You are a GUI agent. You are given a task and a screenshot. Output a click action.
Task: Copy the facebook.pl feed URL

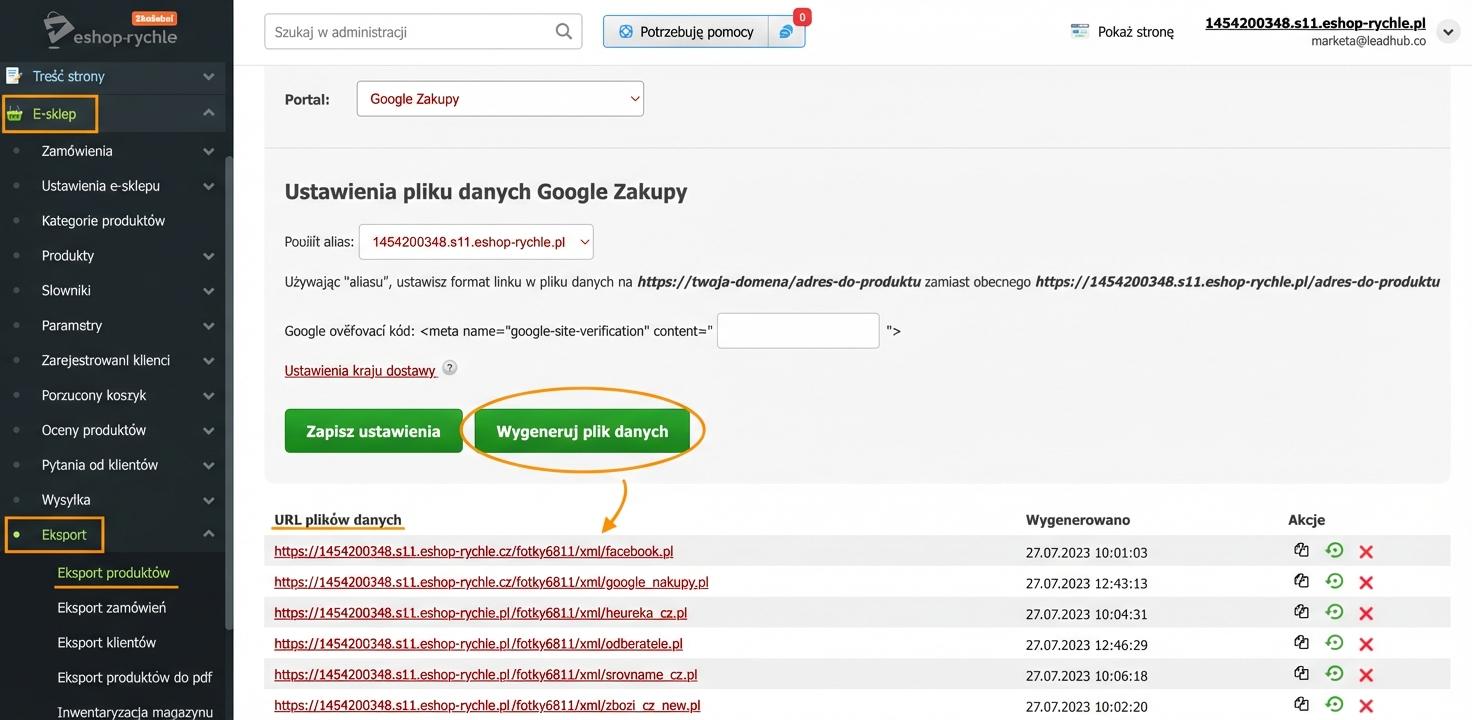point(1301,550)
